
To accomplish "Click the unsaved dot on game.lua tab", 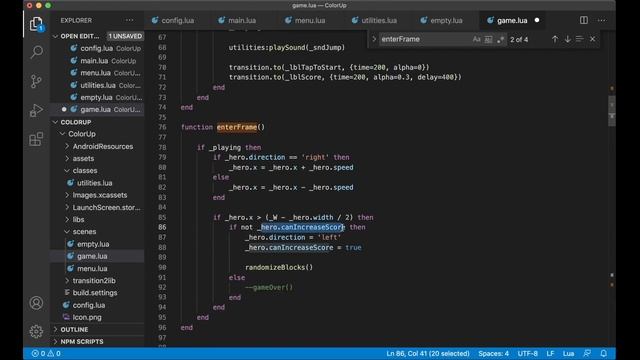I will tap(537, 20).
